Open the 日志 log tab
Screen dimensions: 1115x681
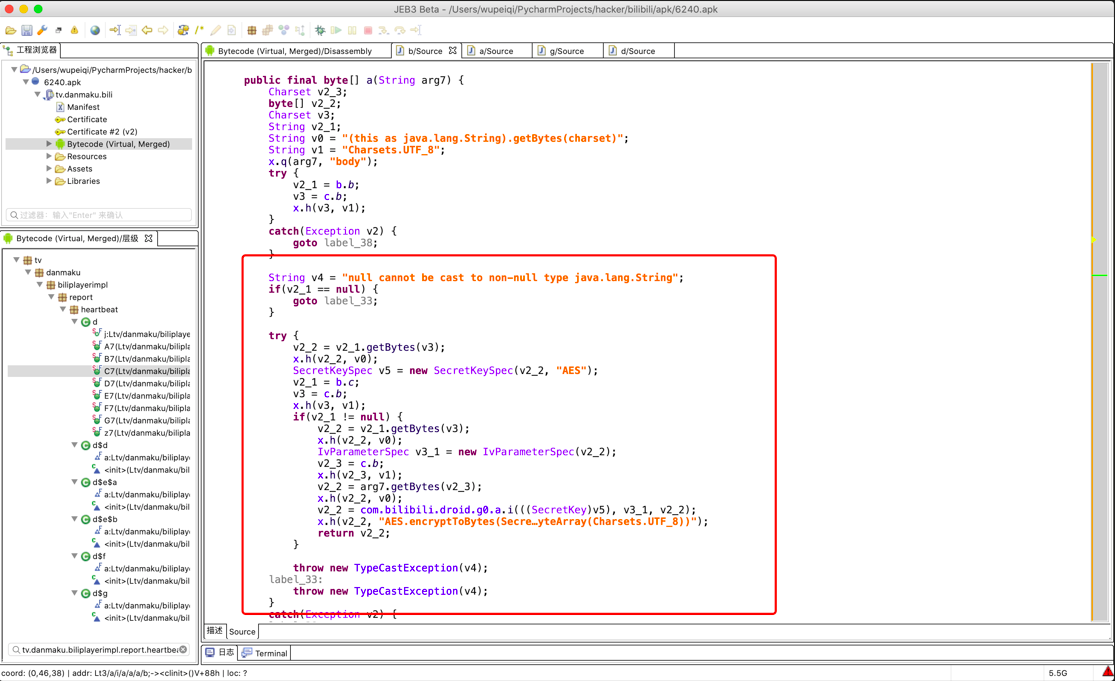[x=220, y=653]
